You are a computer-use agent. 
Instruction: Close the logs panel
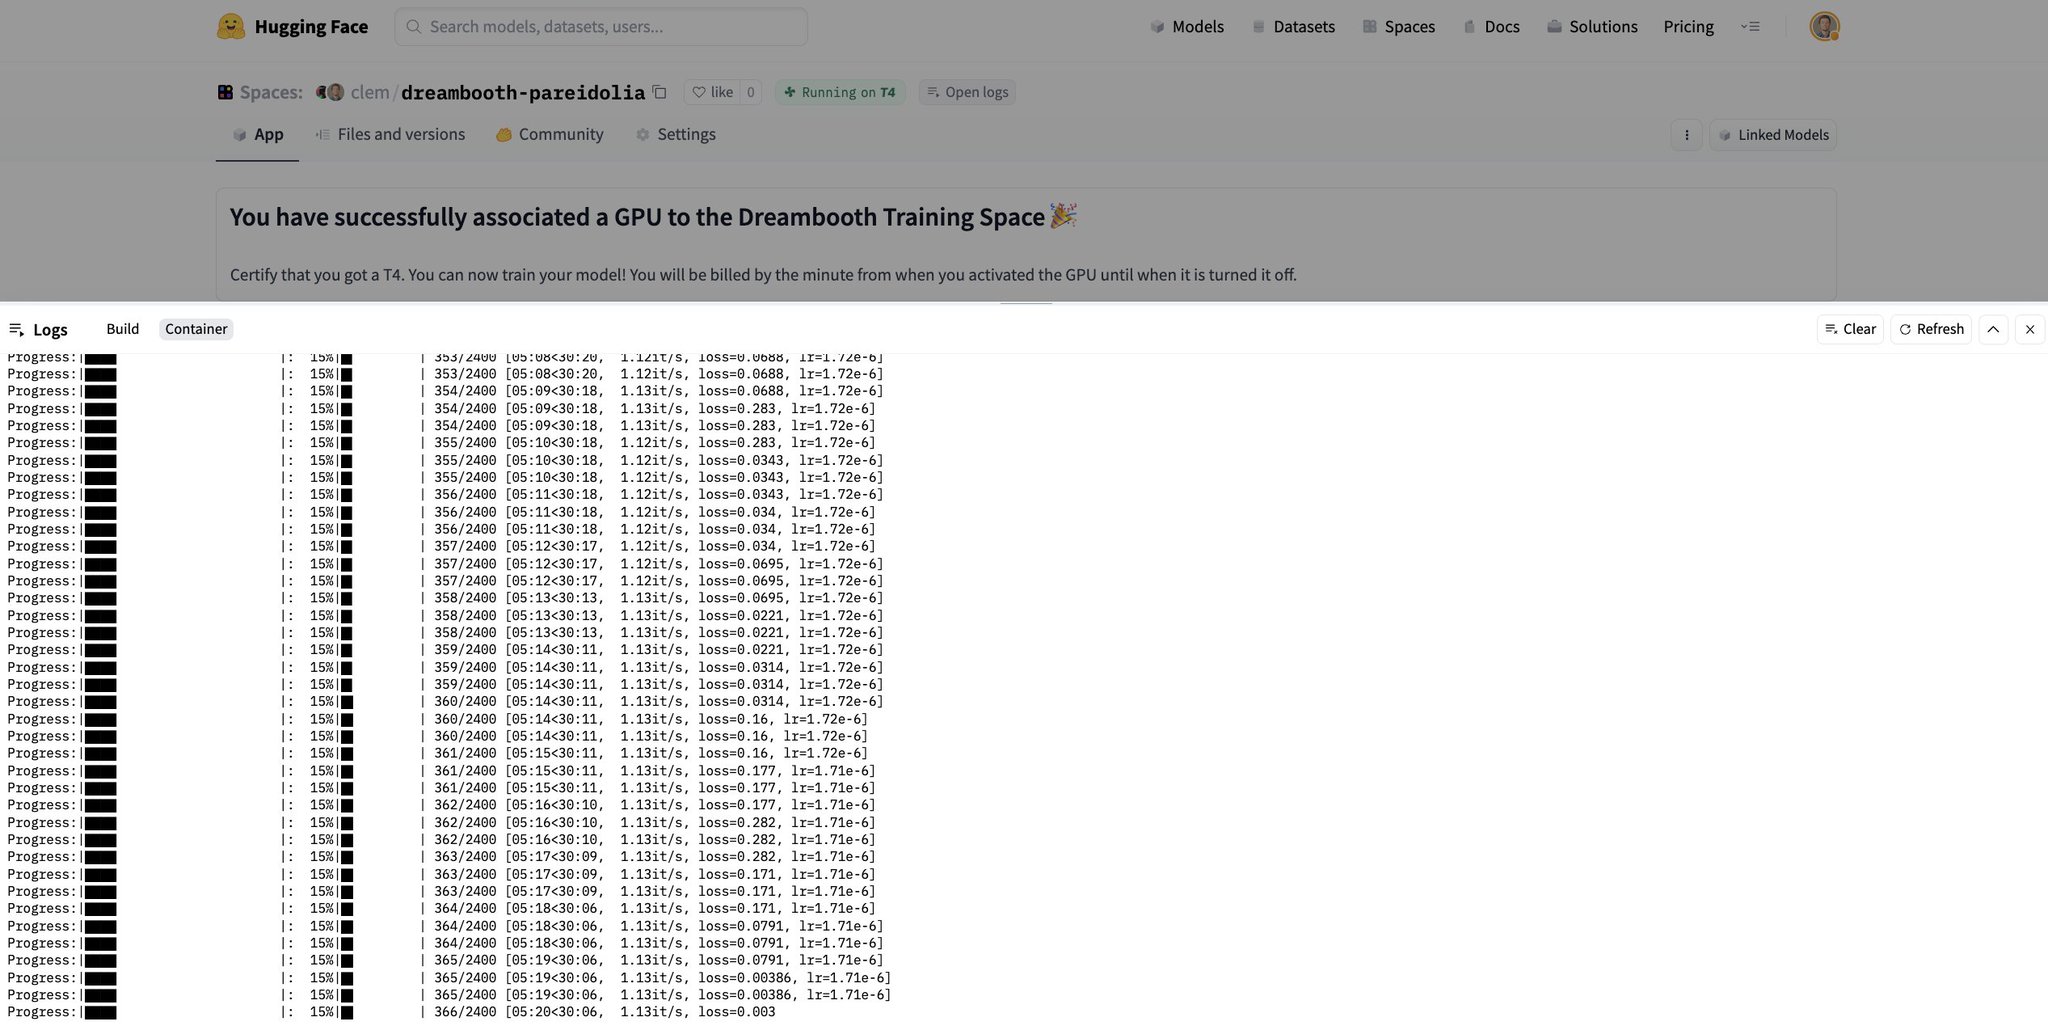coord(2030,329)
